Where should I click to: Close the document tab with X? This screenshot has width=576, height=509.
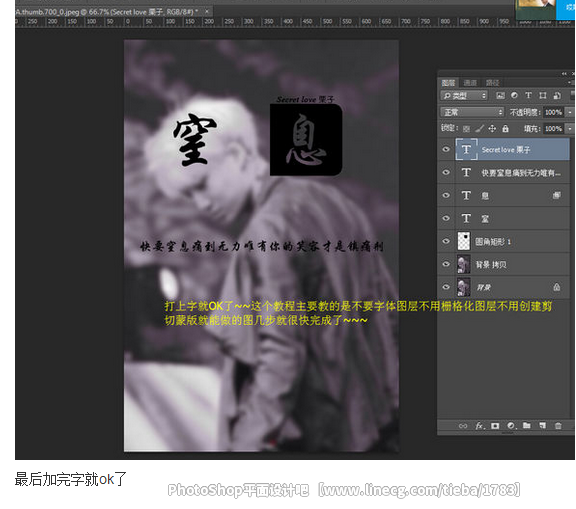click(x=207, y=11)
